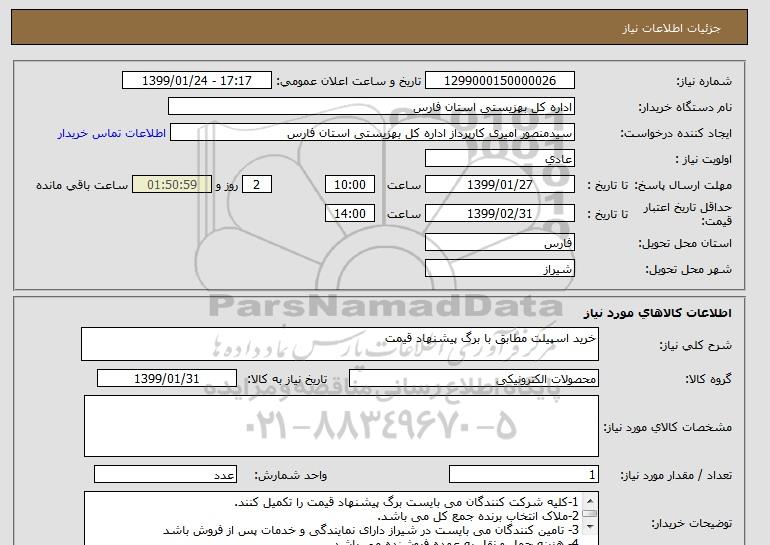Click the delivery province field فارس
Viewport: 770px width, 545px height.
click(x=499, y=243)
